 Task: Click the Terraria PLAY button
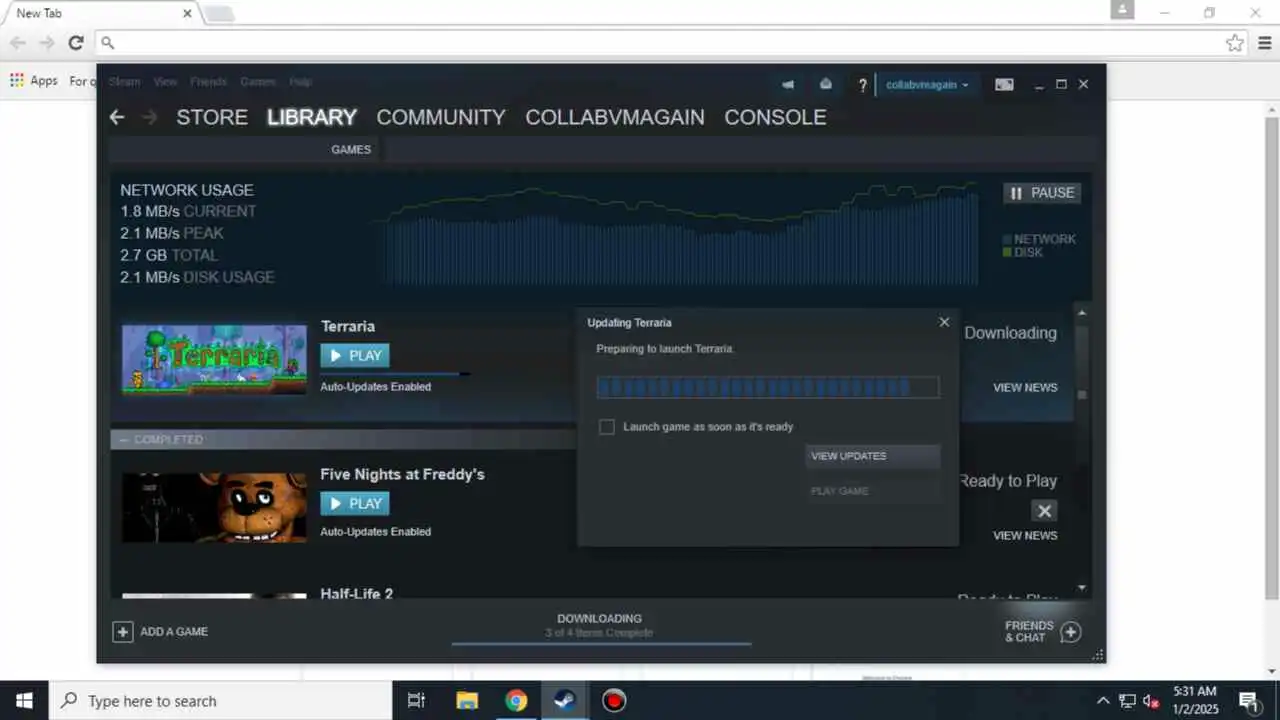coord(355,355)
